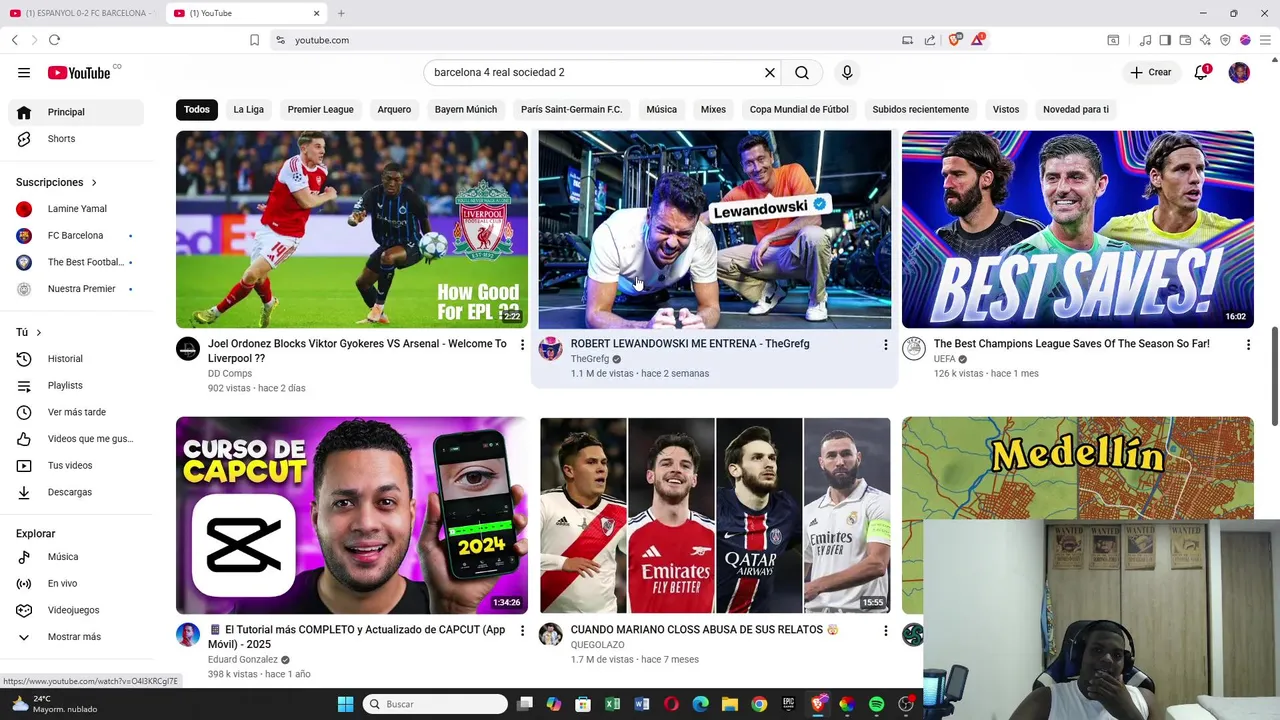Open the Best Saves video thumbnail

point(1077,229)
